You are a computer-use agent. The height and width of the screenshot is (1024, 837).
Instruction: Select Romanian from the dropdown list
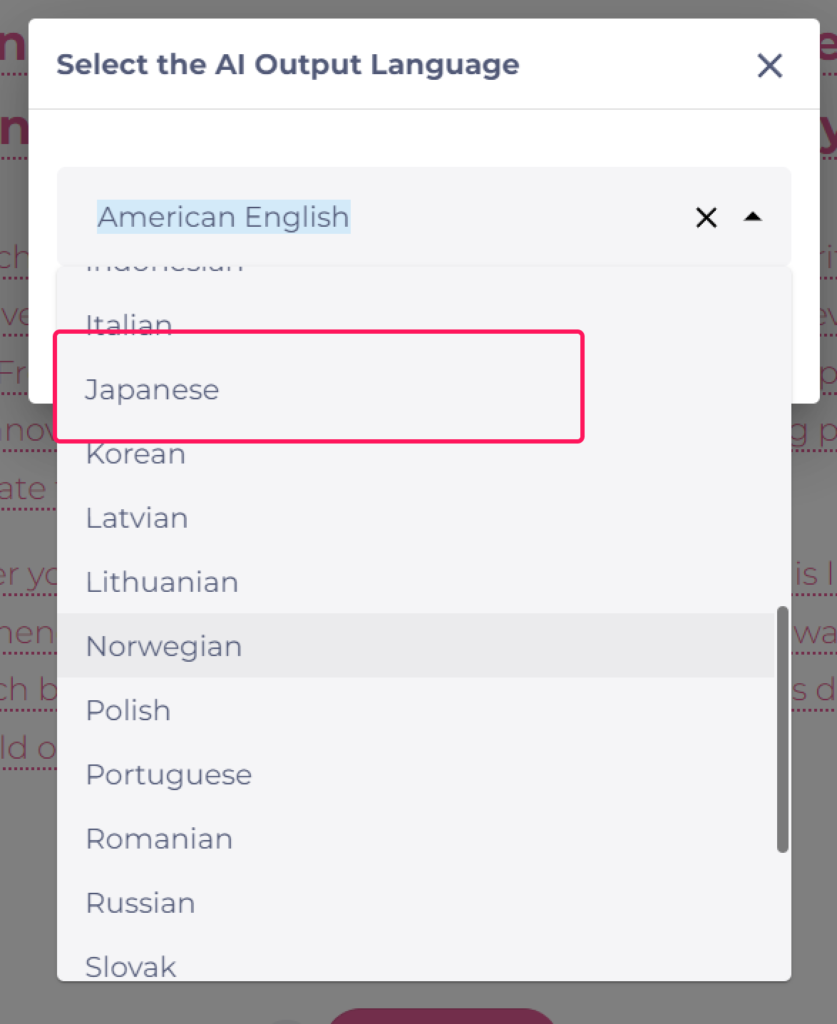click(159, 839)
